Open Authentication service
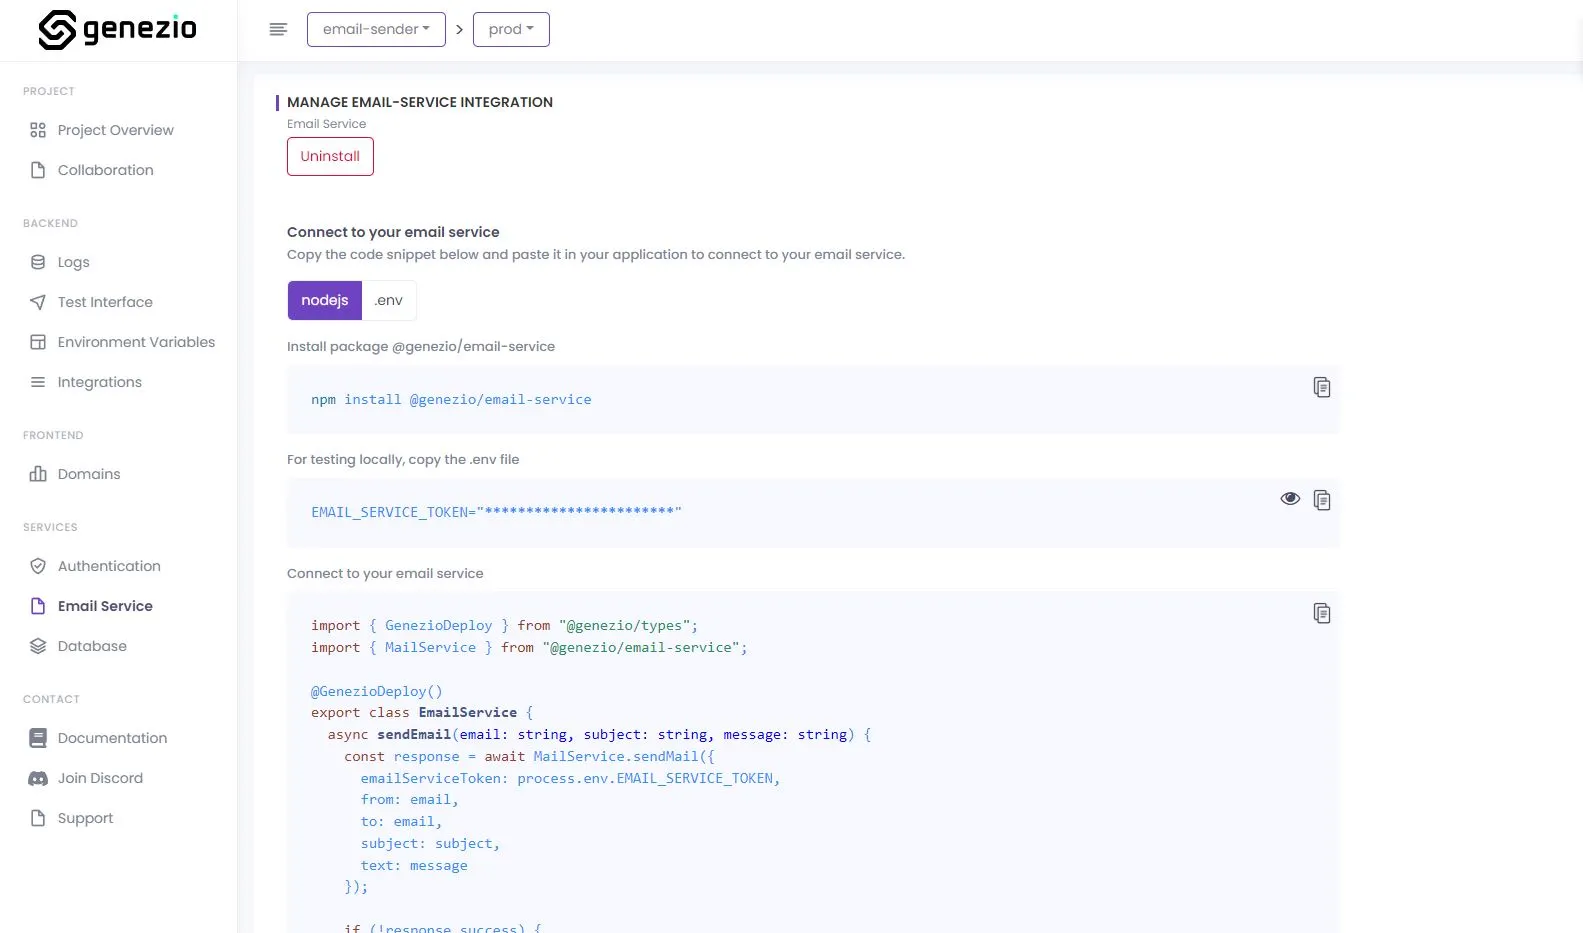 tap(109, 566)
